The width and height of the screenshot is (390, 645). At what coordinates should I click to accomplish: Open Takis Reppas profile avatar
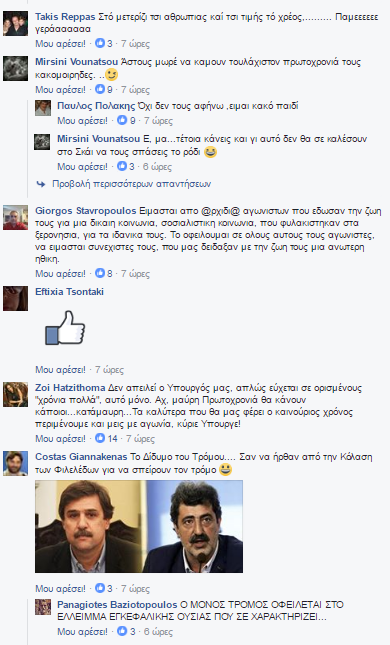tap(16, 24)
